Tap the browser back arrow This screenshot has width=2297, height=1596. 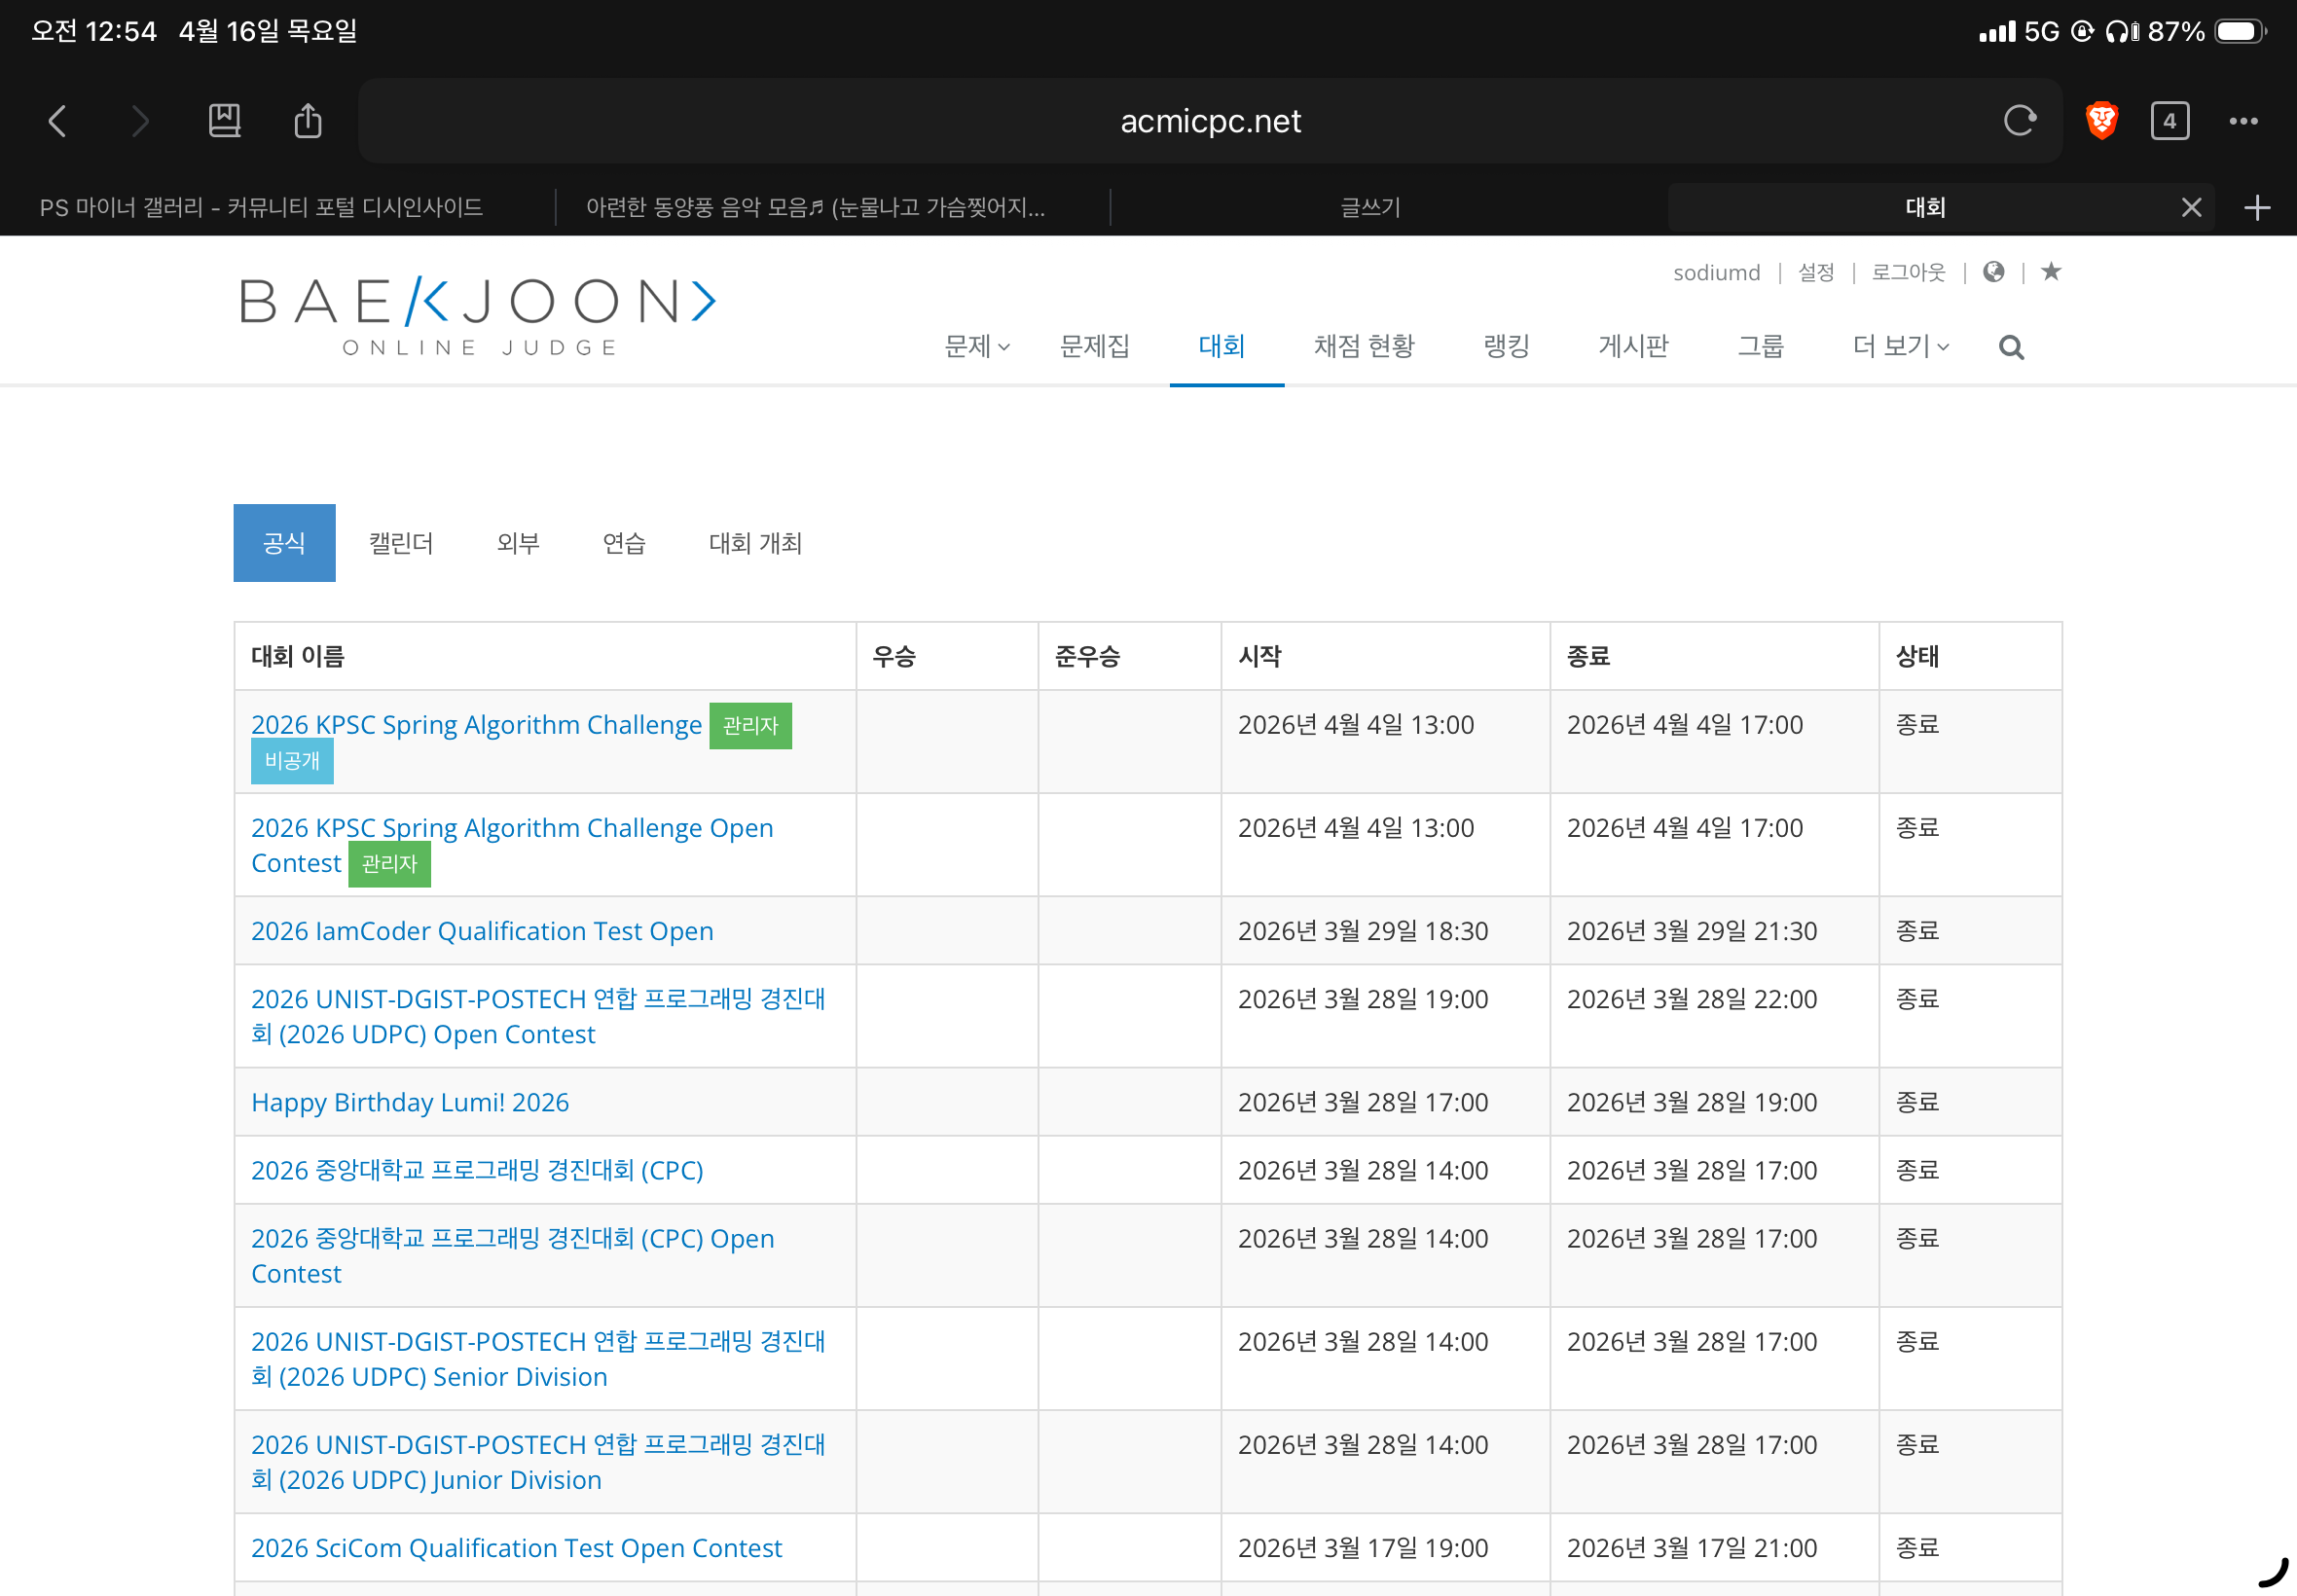[57, 121]
